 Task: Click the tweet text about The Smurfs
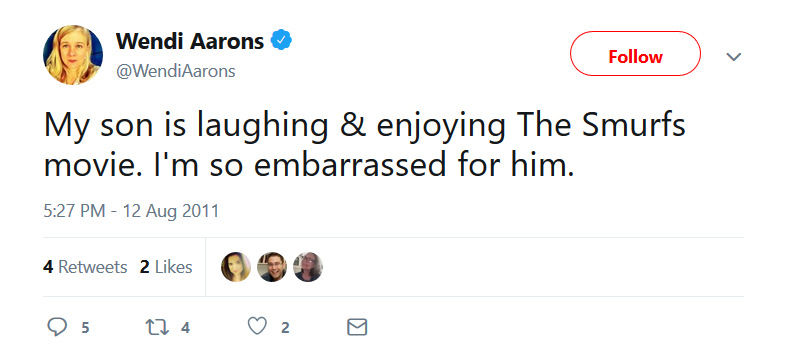365,146
